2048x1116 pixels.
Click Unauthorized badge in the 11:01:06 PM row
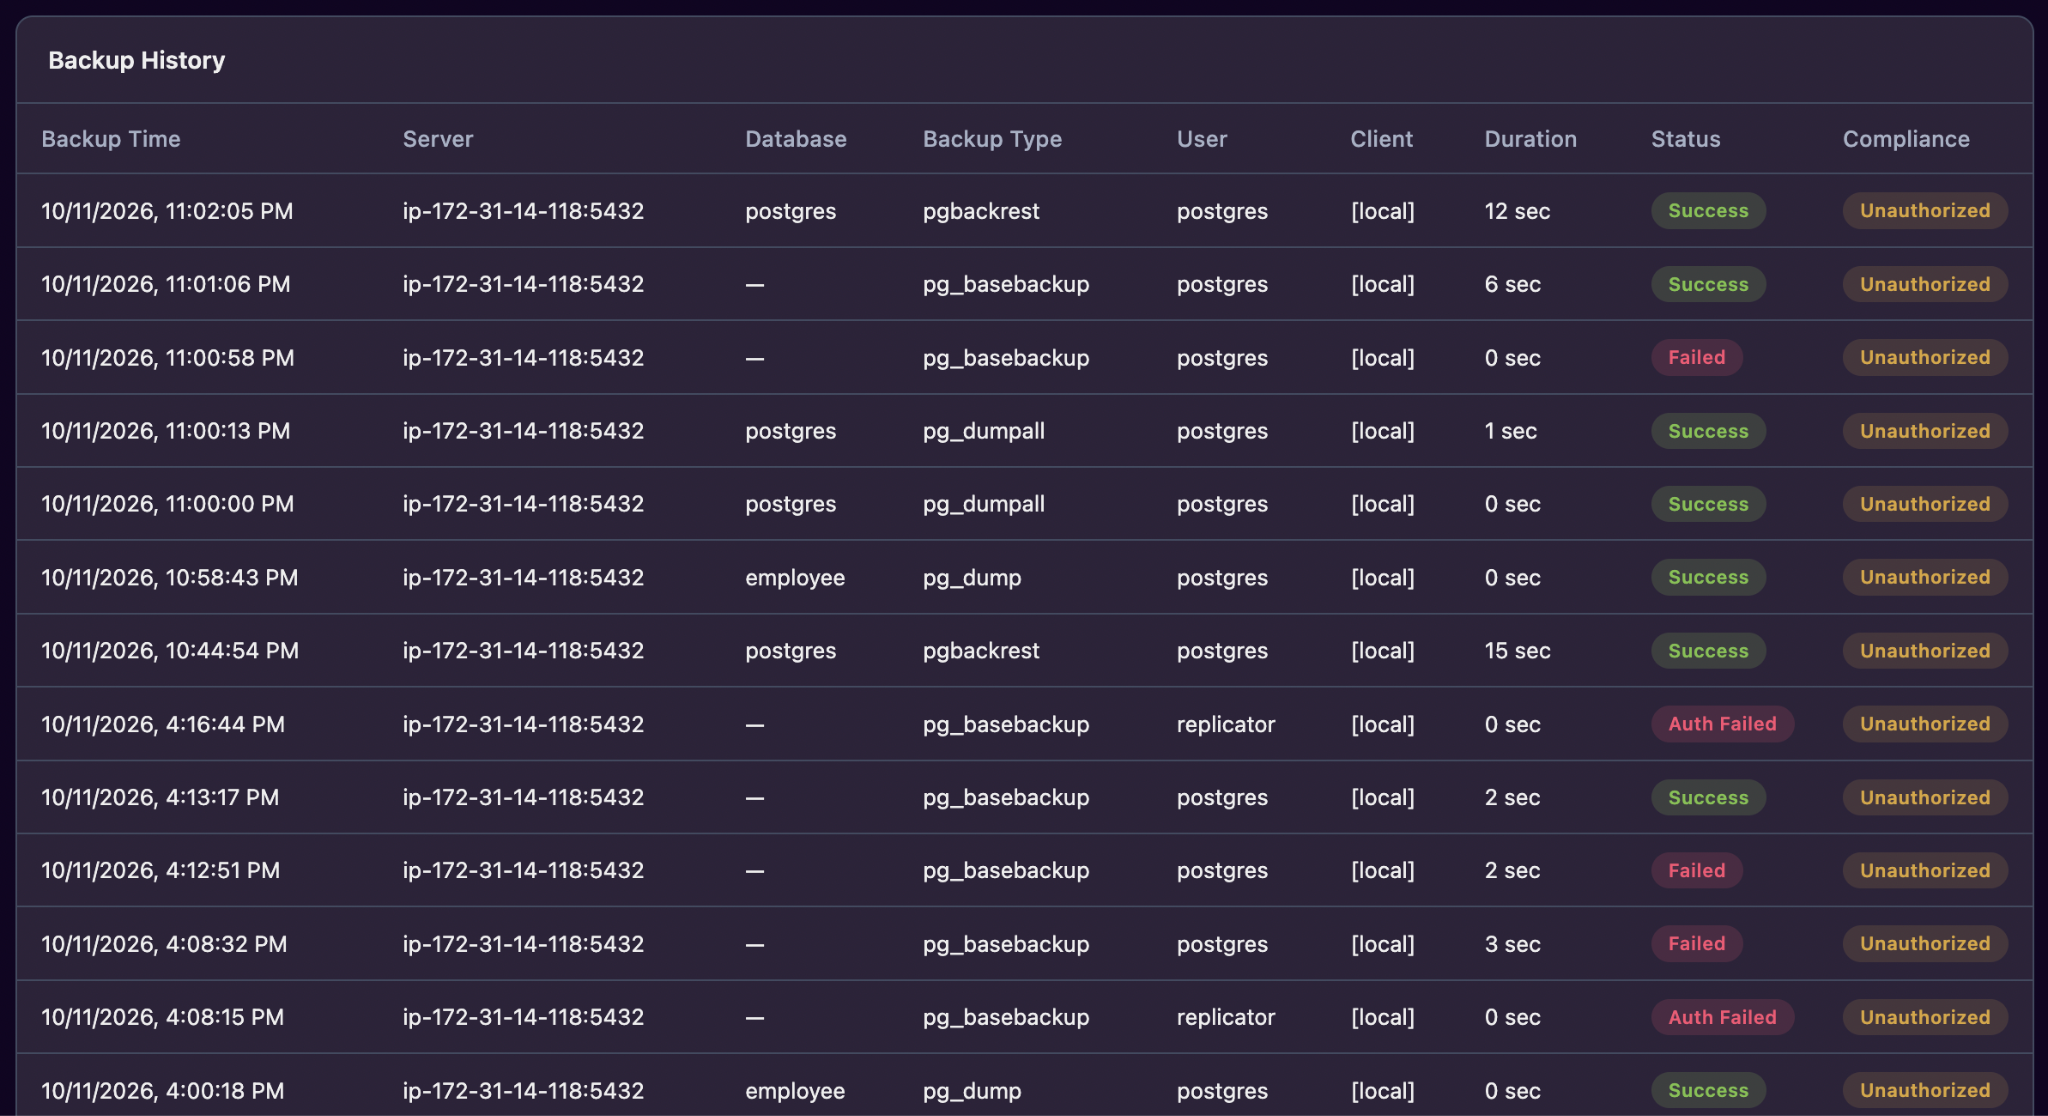(x=1925, y=284)
